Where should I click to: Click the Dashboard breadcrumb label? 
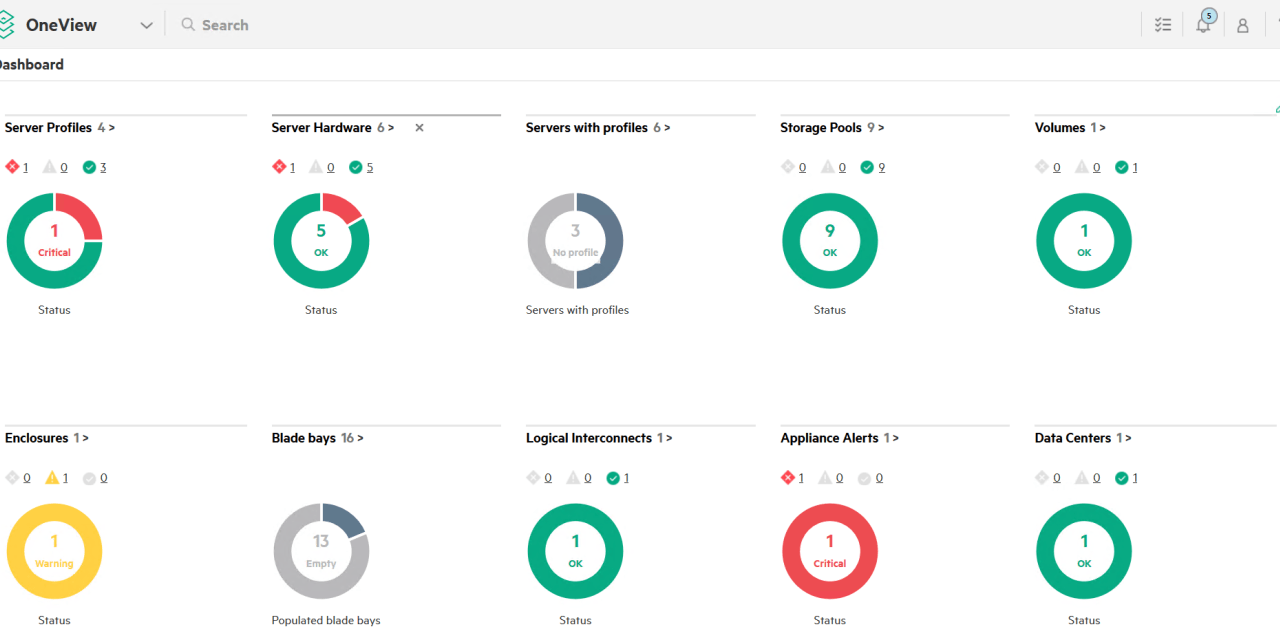click(30, 63)
